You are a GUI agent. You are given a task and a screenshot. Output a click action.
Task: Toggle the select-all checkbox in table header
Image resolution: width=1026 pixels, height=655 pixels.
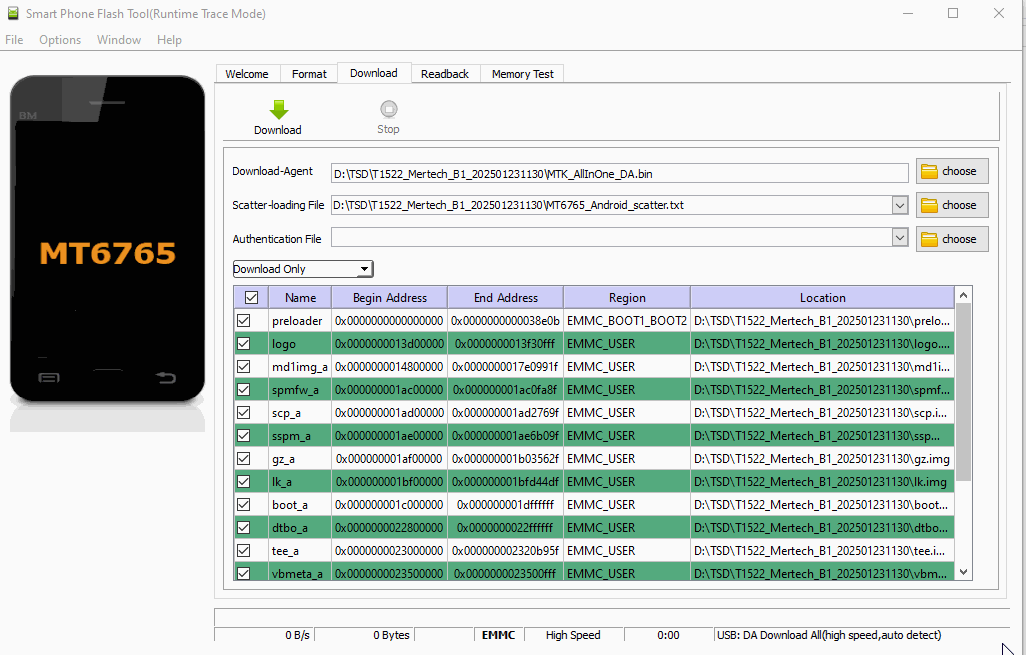(x=251, y=298)
